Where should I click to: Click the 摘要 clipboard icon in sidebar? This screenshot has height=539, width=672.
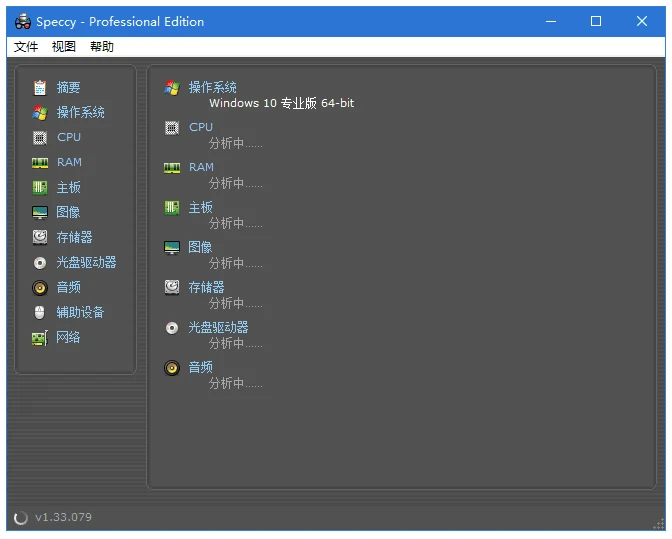pyautogui.click(x=40, y=87)
